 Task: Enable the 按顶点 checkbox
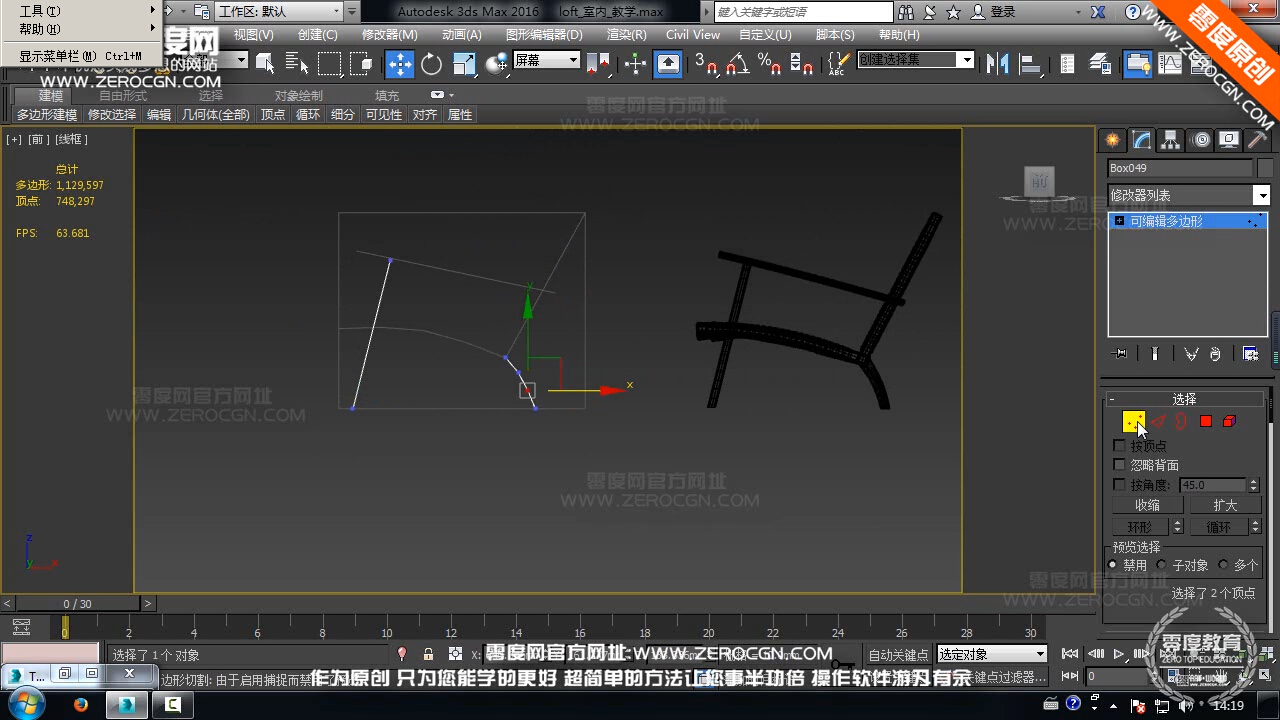pyautogui.click(x=1119, y=445)
